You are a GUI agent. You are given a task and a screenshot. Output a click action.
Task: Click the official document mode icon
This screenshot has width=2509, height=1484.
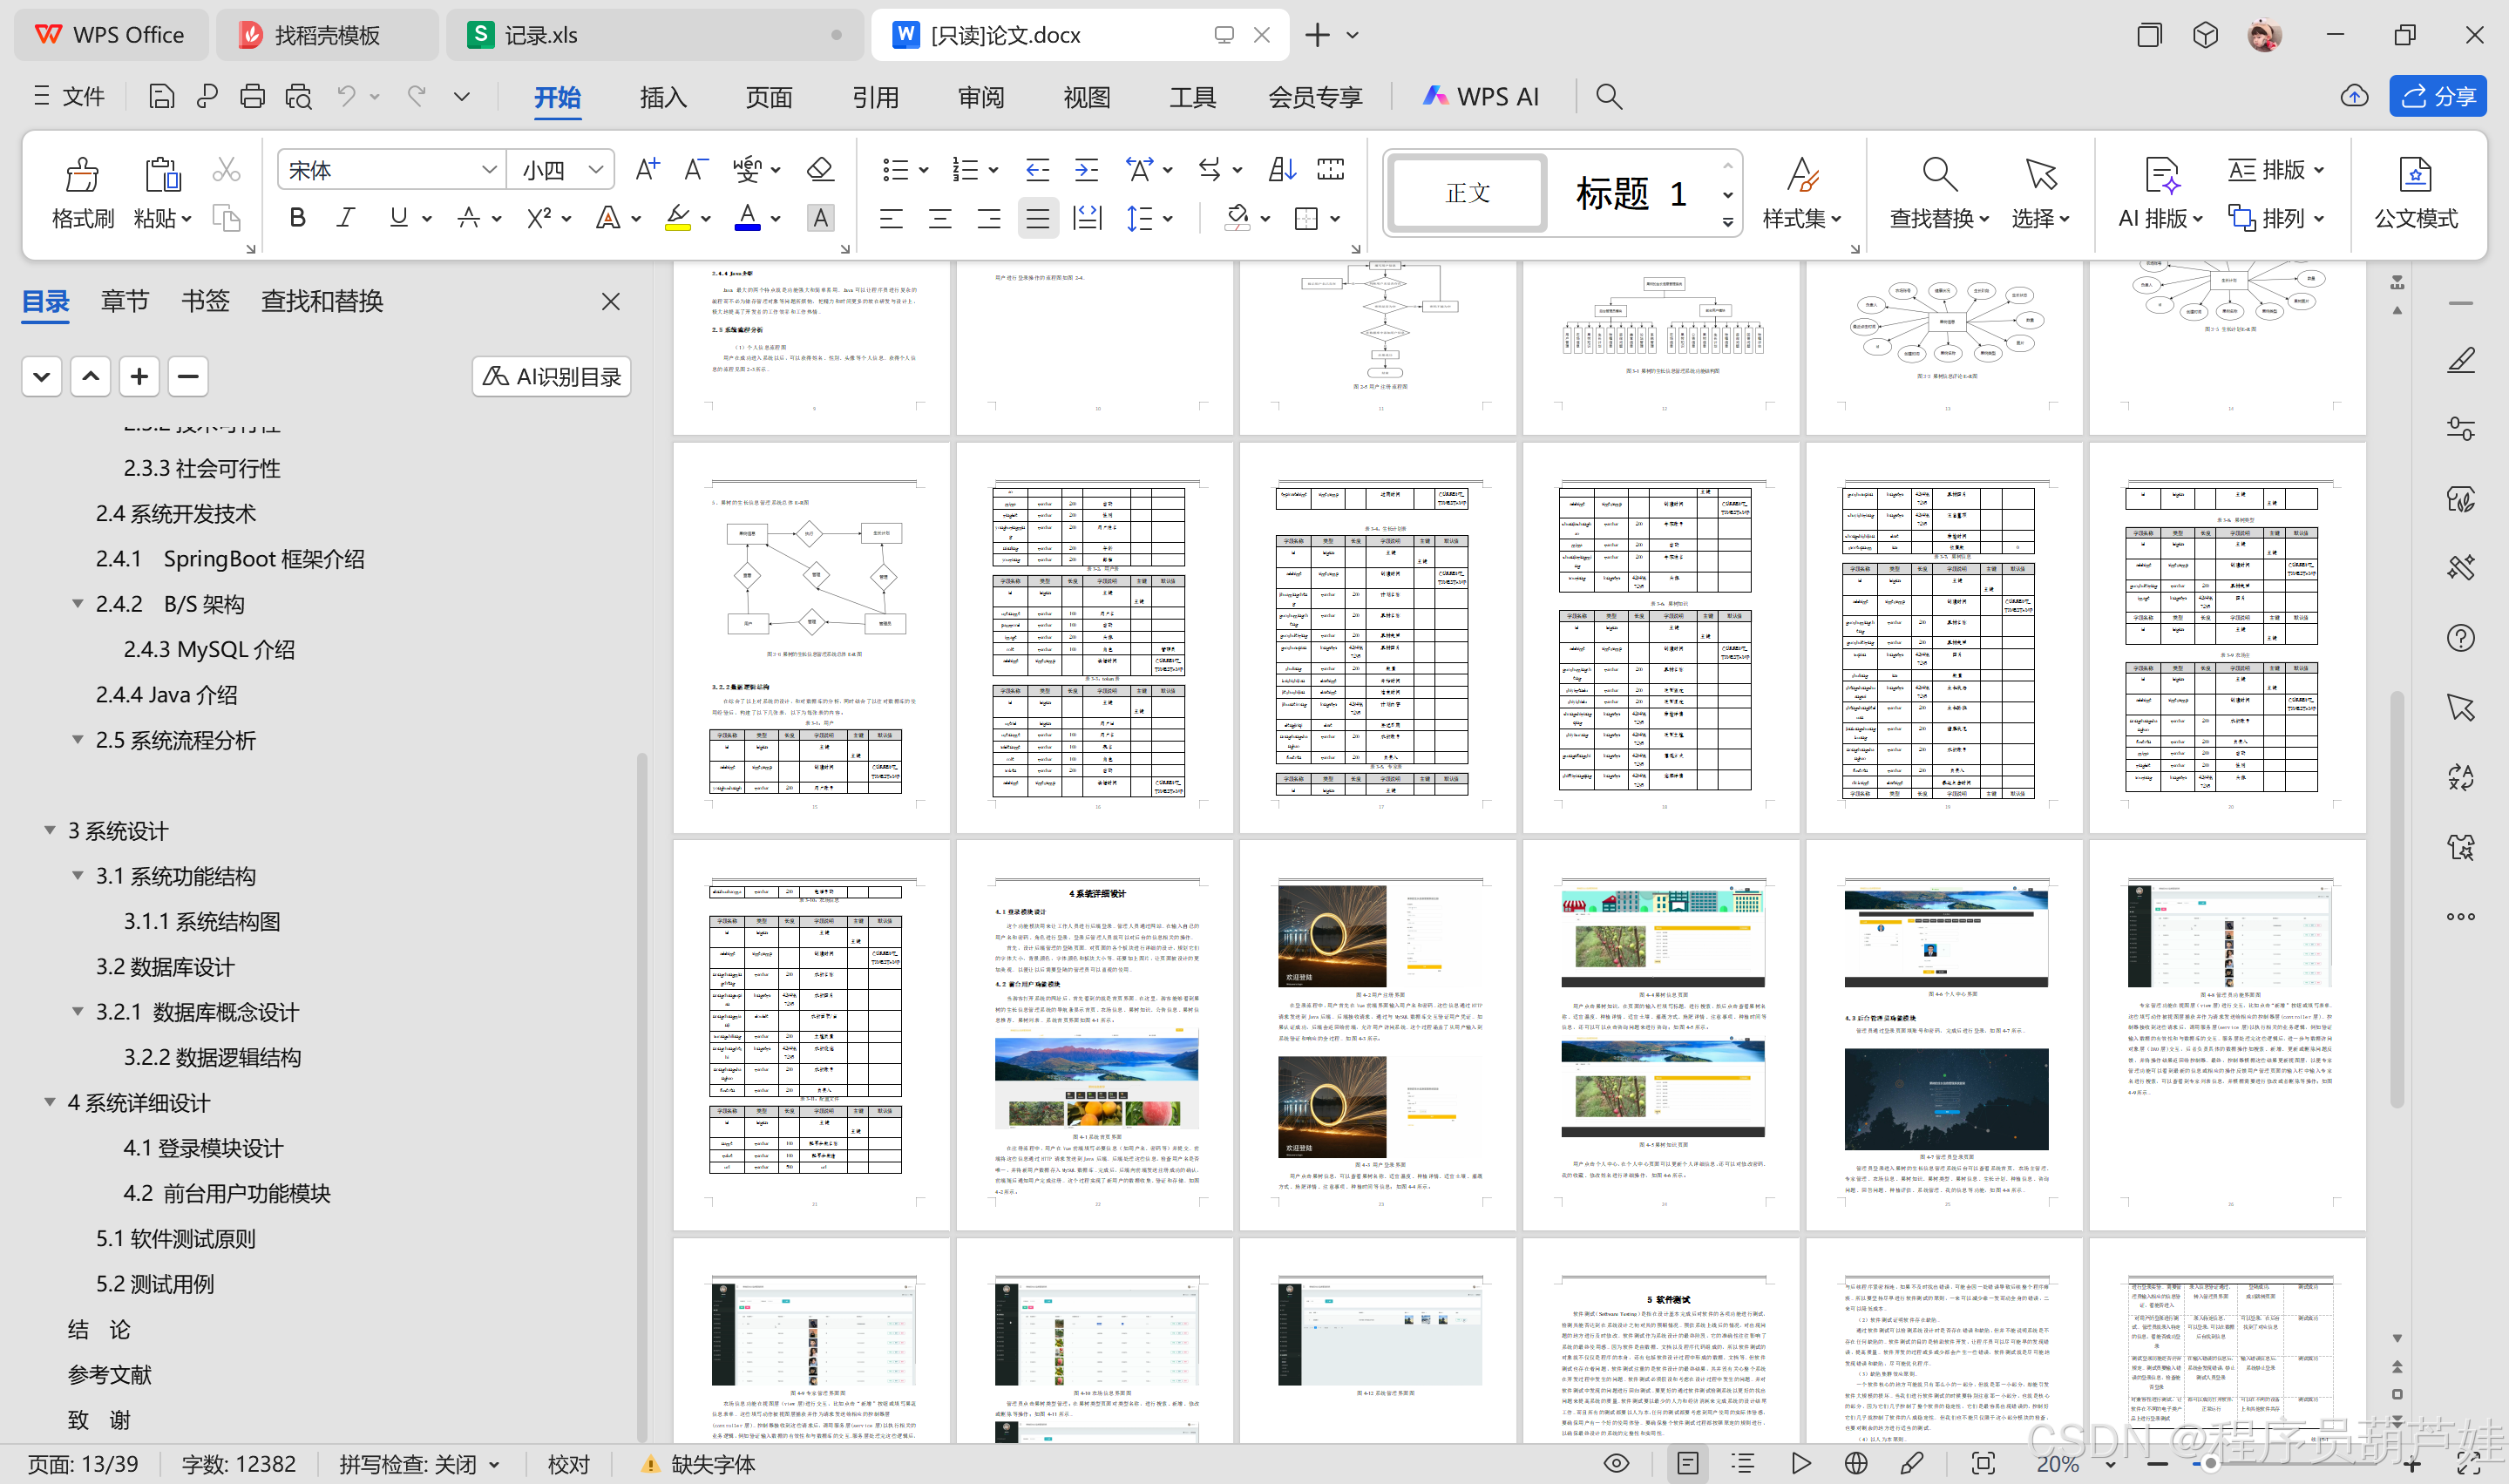(2415, 176)
